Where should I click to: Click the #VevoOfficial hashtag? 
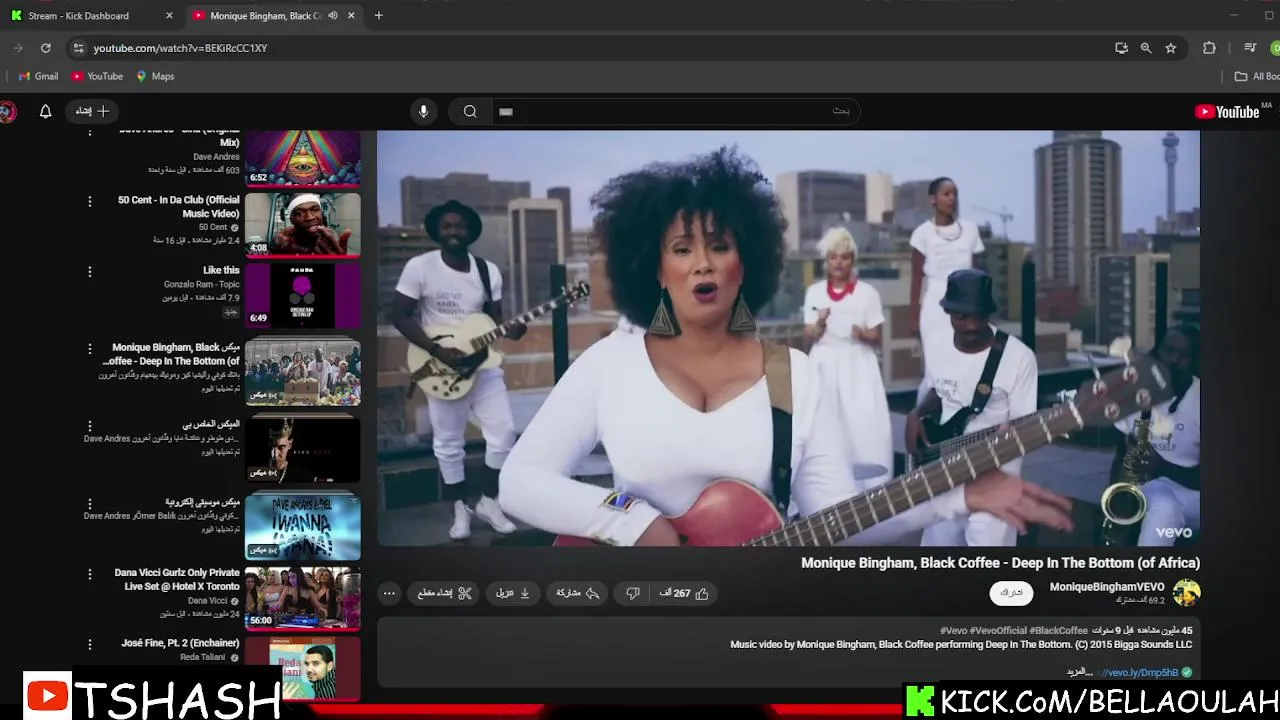click(x=998, y=631)
